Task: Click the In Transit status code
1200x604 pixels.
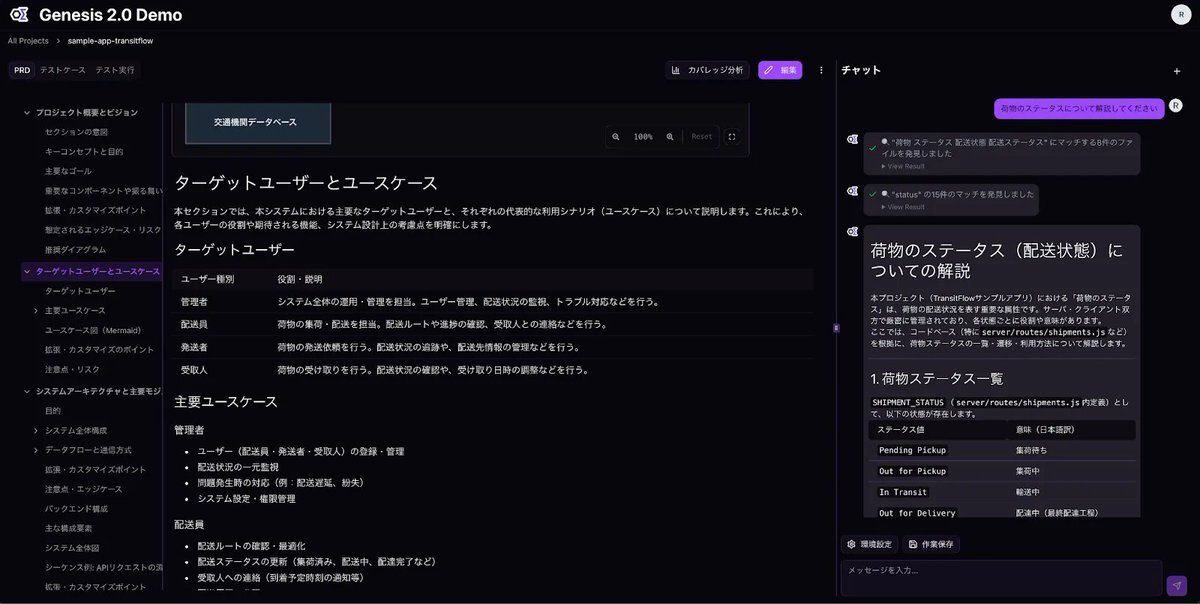Action: pos(902,492)
